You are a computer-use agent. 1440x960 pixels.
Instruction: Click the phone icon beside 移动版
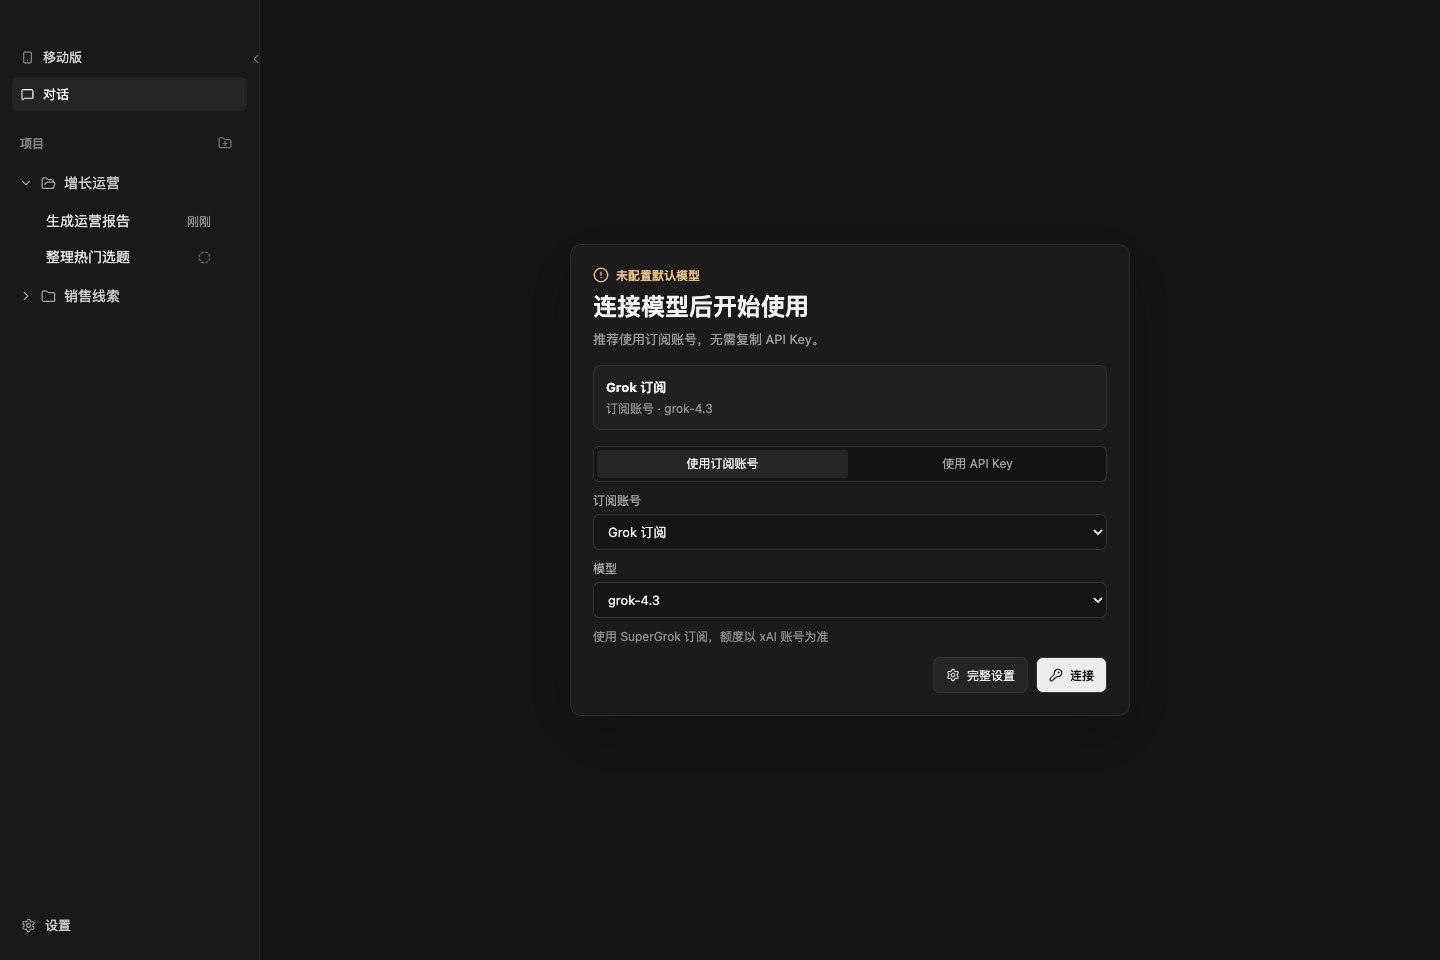28,57
